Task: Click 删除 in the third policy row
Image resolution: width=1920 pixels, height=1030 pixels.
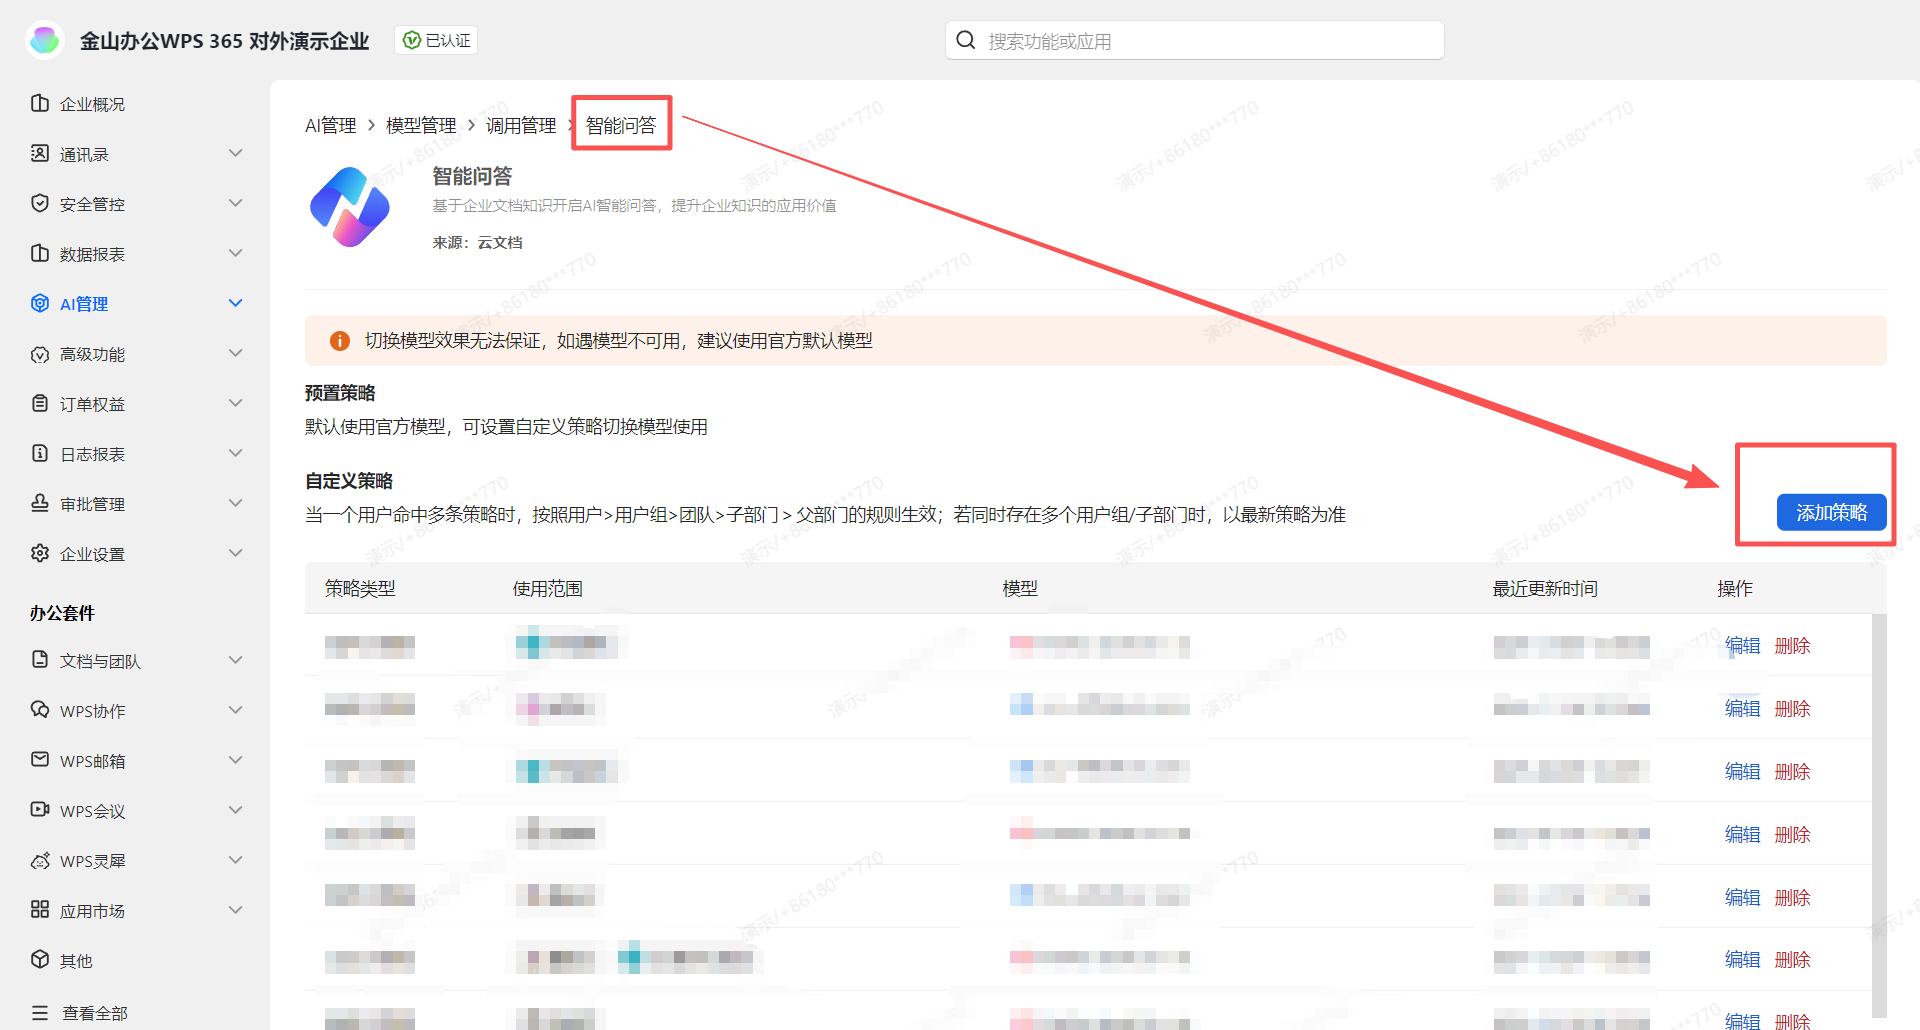Action: point(1793,772)
